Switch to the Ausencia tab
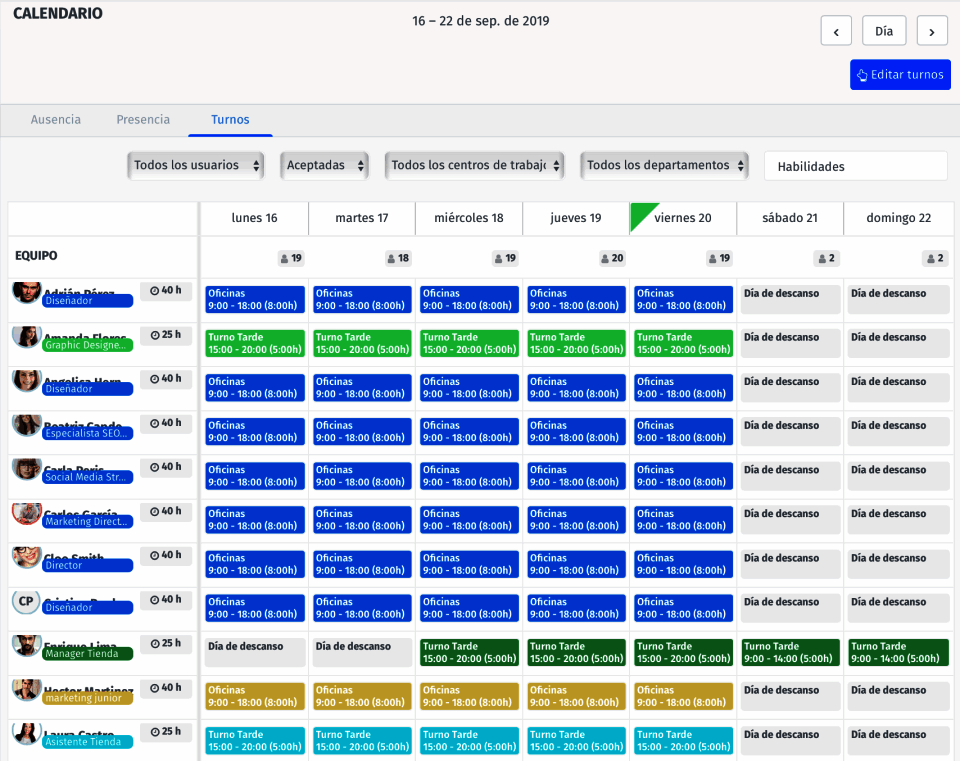Screen dimensions: 960x761 pos(56,120)
